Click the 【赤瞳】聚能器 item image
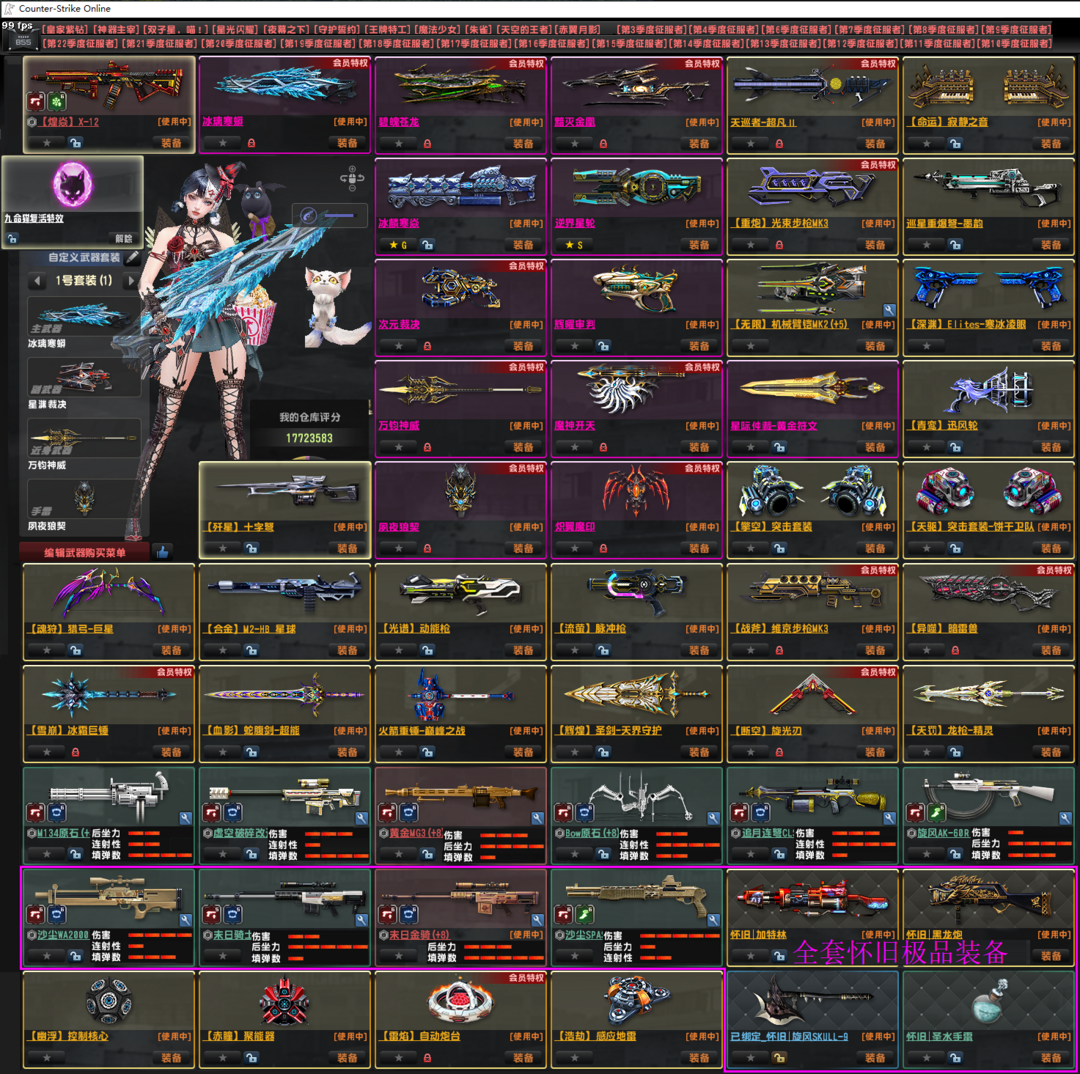Screen dimensions: 1080x1074 pos(284,1002)
